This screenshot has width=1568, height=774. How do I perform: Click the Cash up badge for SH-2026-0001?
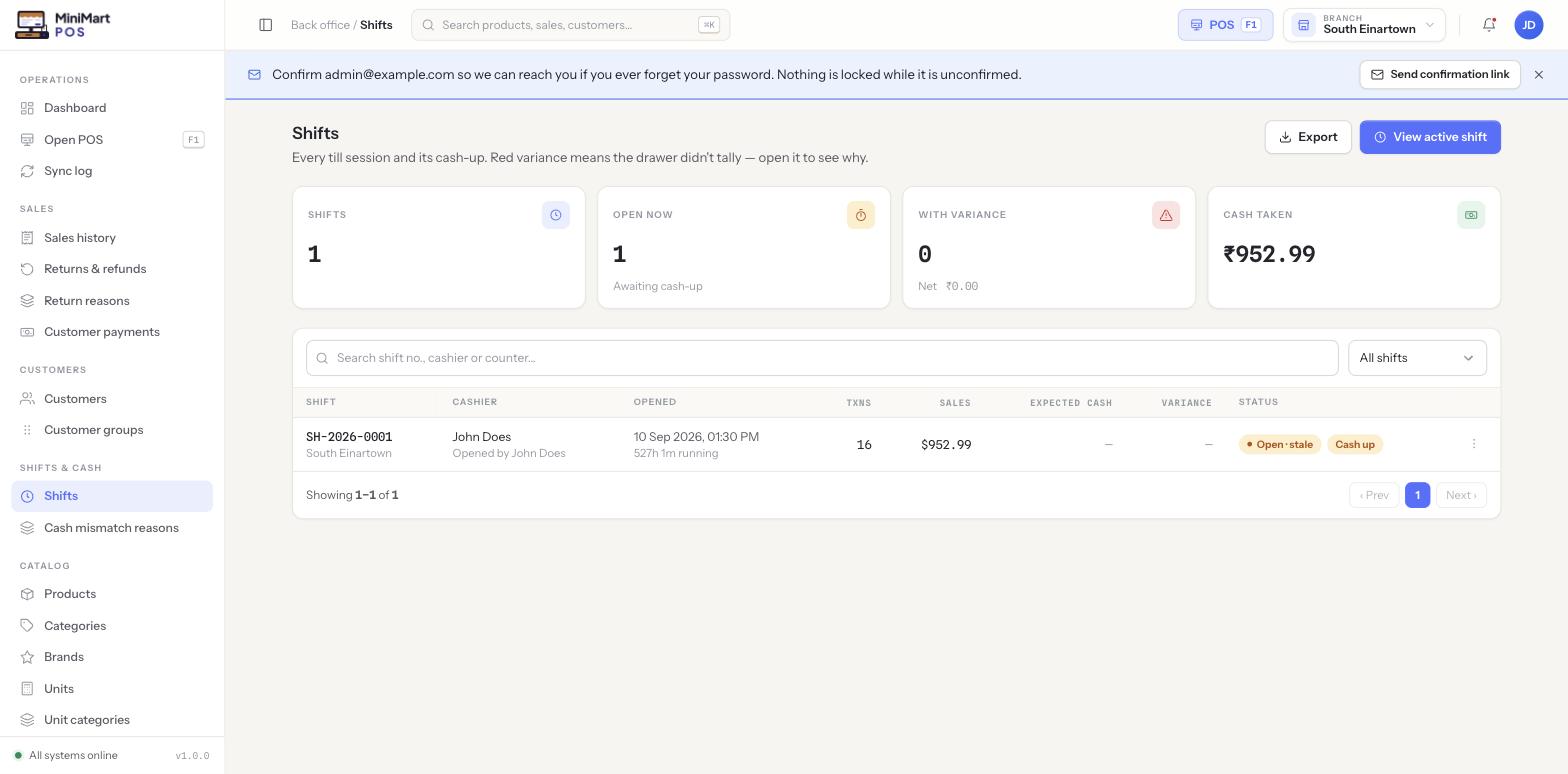coord(1355,445)
